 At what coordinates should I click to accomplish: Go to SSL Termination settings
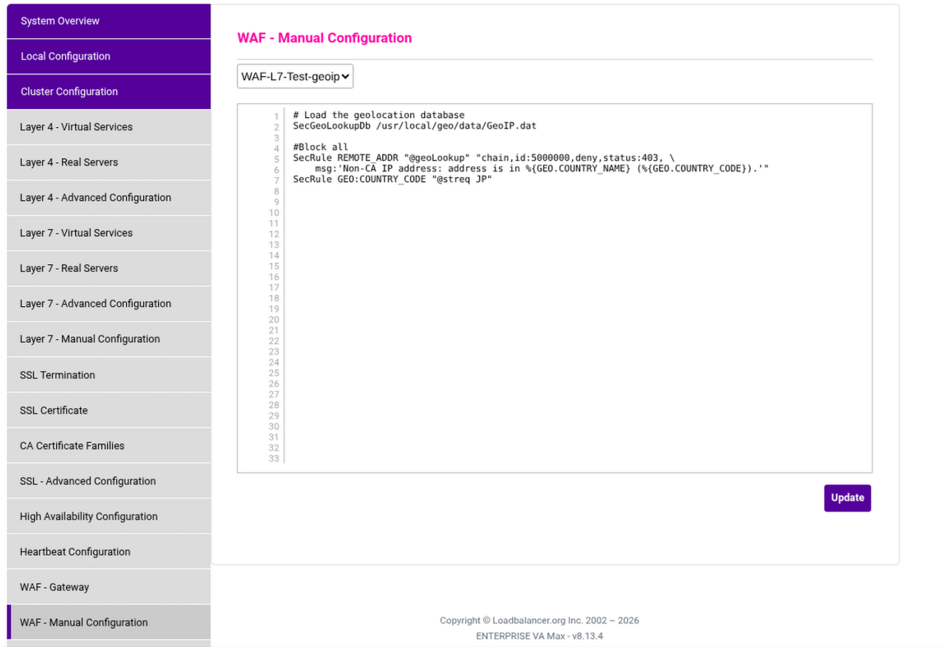click(x=108, y=375)
